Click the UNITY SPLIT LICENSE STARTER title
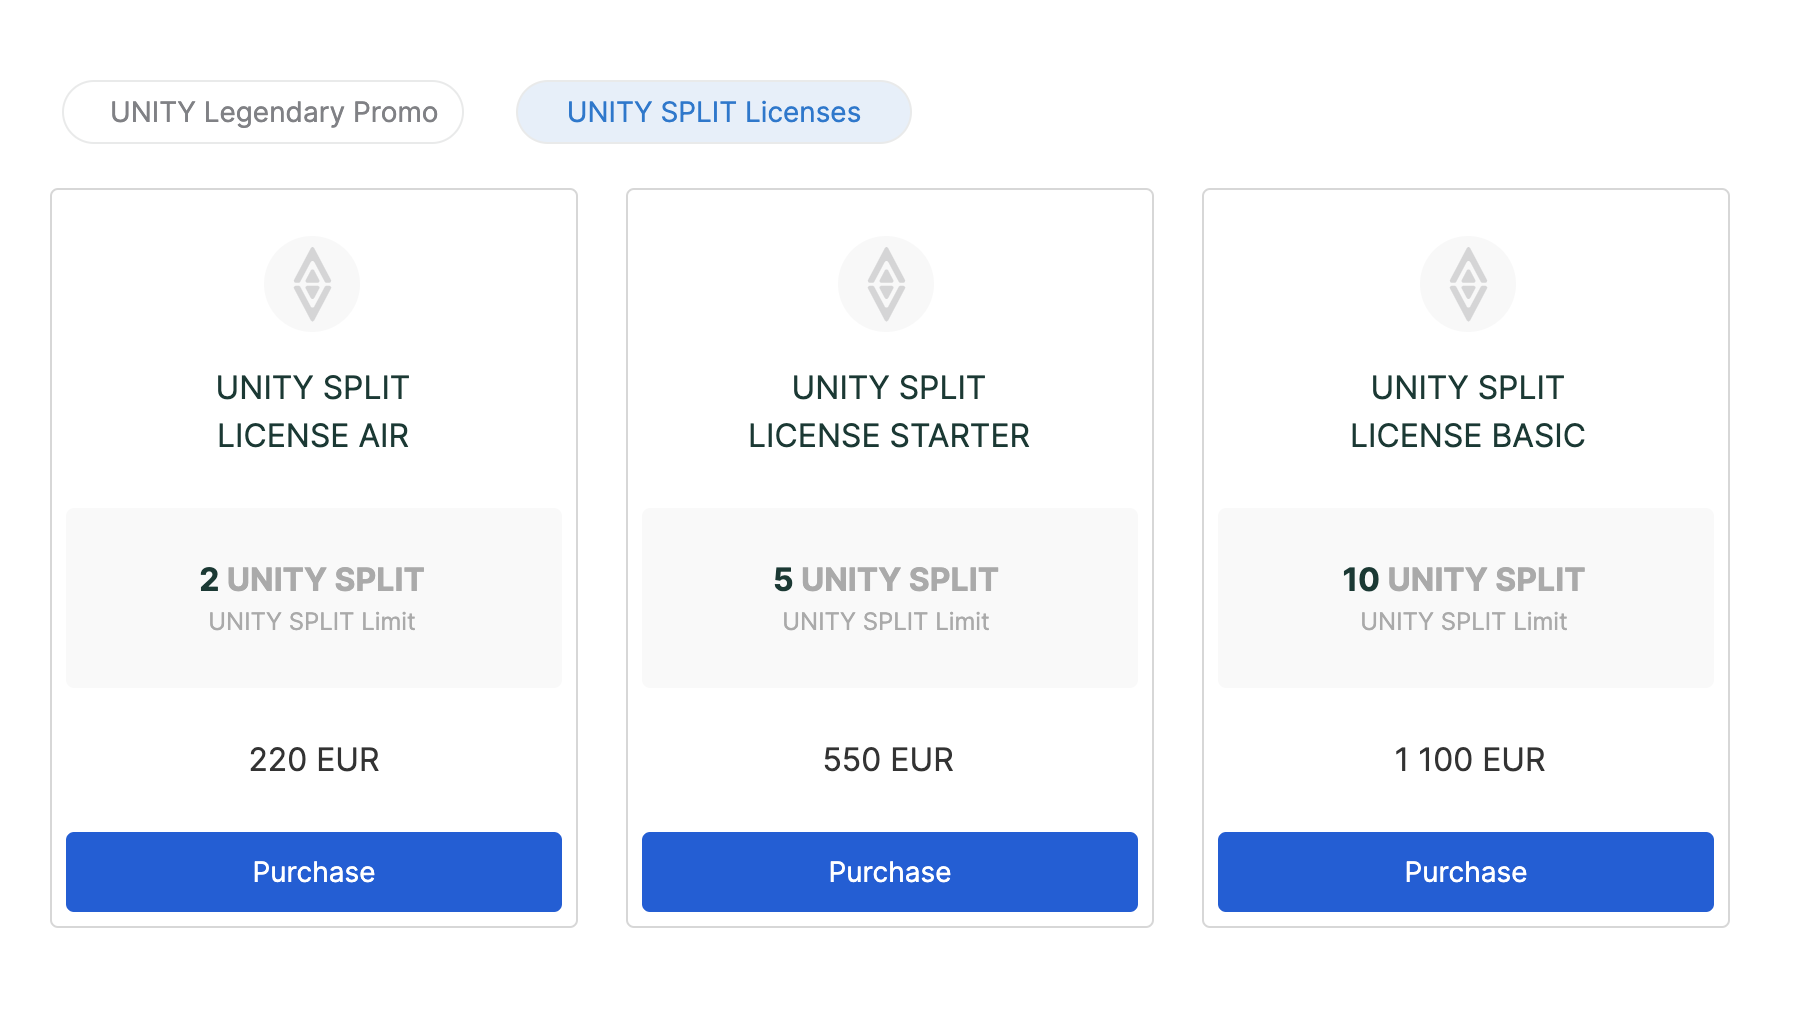1802x1016 pixels. click(889, 411)
